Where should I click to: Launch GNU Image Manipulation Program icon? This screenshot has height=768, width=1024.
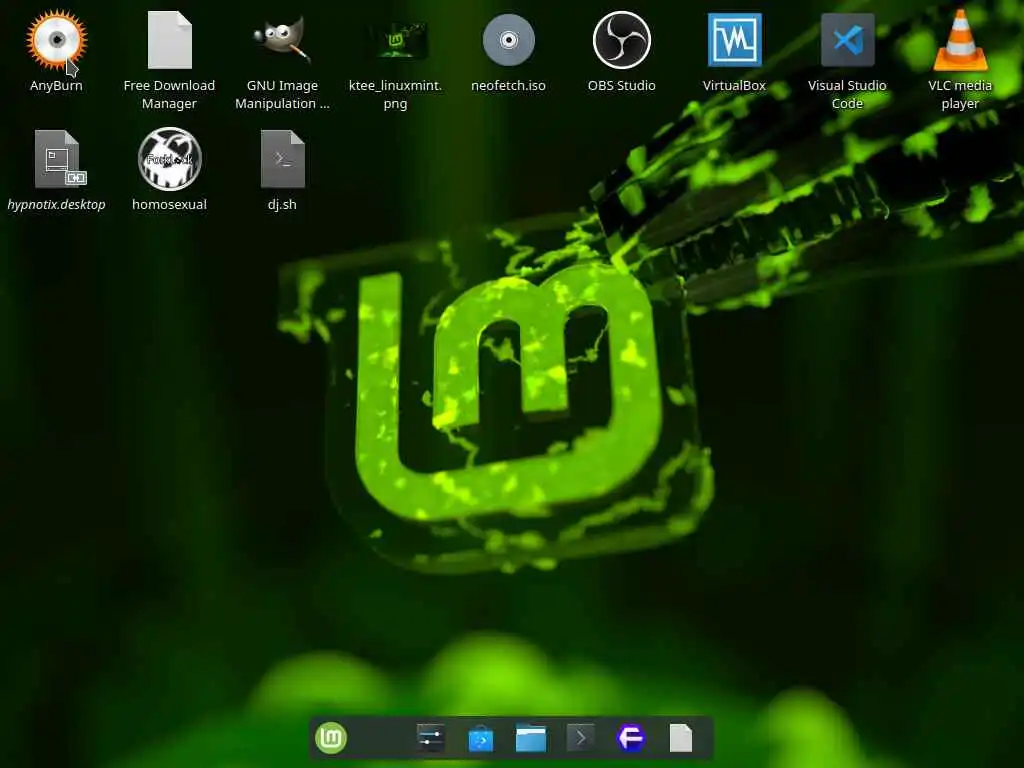tap(282, 40)
